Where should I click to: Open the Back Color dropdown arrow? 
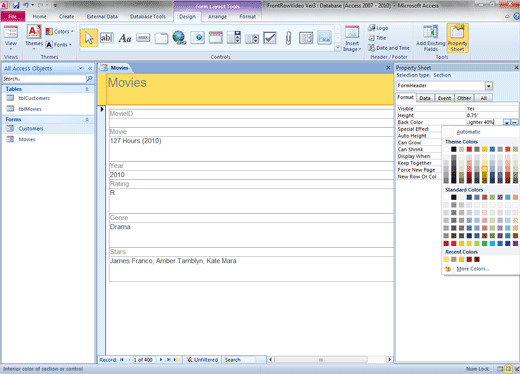pos(506,122)
